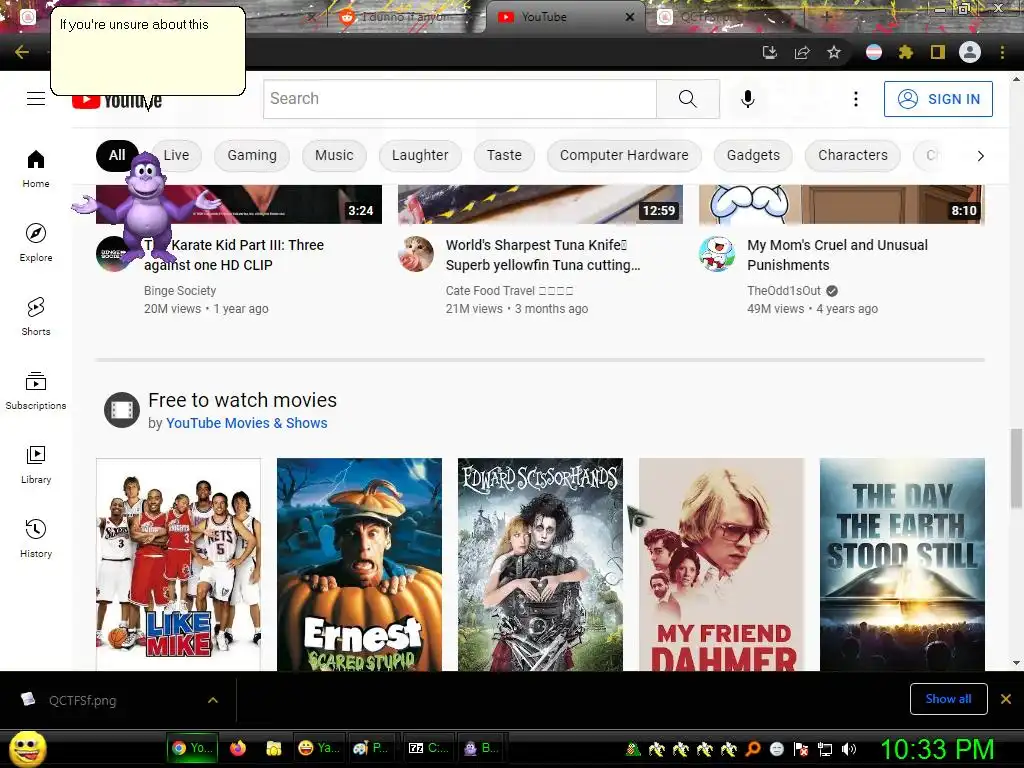Select the All filter chip
1024x768 pixels.
pyautogui.click(x=117, y=155)
